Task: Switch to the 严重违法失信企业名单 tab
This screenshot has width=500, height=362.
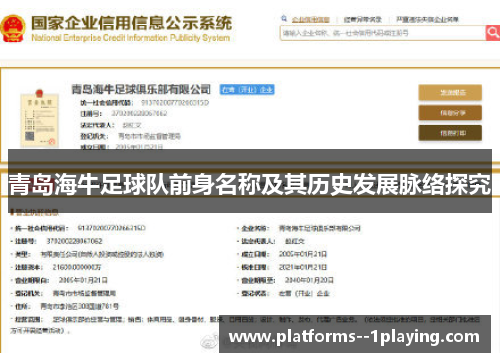Action: pos(427,20)
